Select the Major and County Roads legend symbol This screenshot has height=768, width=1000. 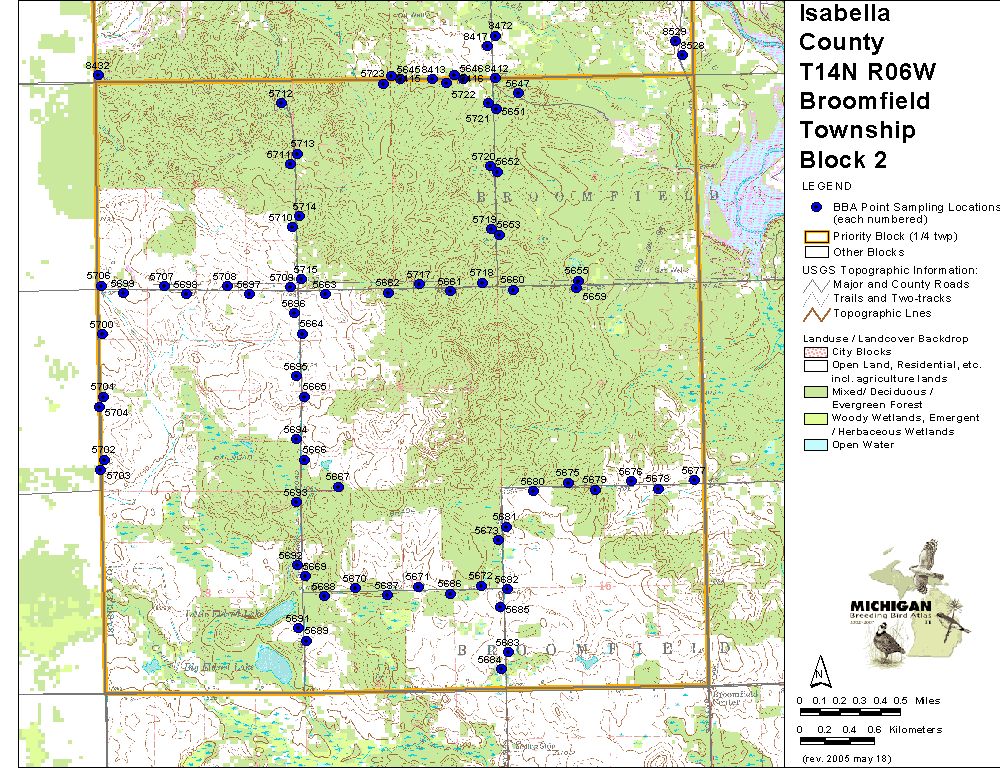[x=816, y=285]
